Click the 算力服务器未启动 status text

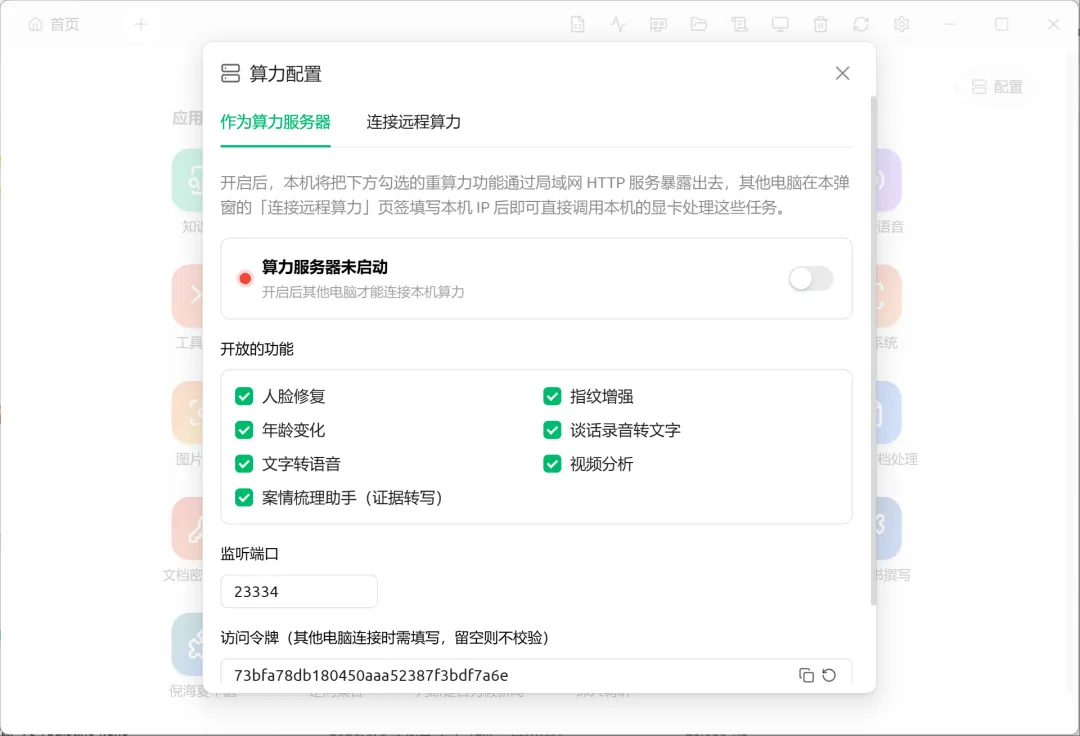tap(324, 267)
